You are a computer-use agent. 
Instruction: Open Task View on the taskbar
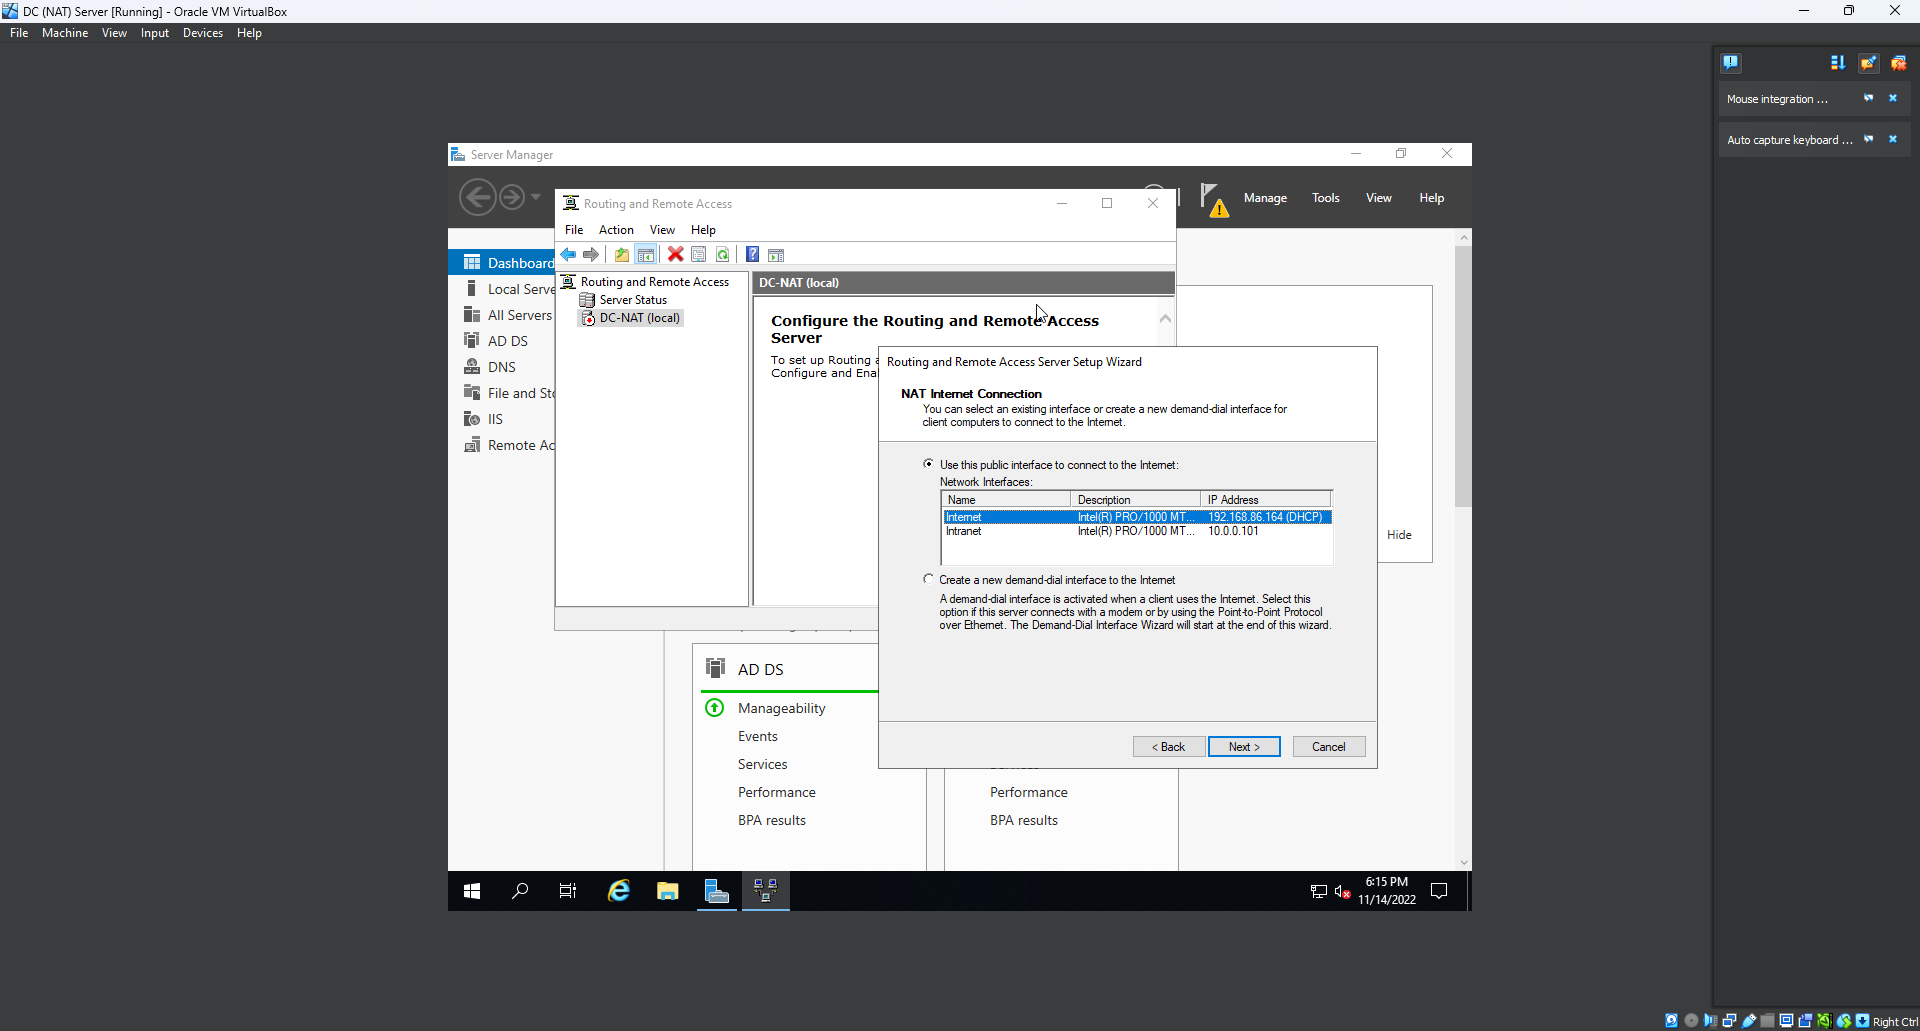[568, 891]
